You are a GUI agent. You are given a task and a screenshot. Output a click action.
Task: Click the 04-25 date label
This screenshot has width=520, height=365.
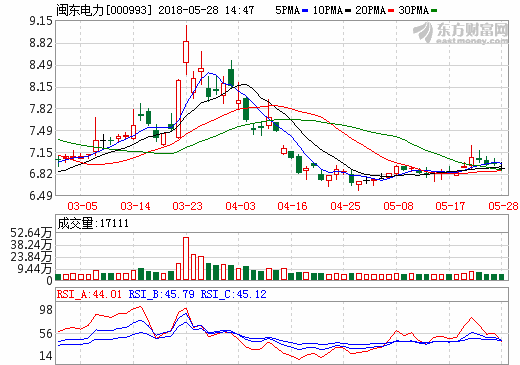point(345,206)
